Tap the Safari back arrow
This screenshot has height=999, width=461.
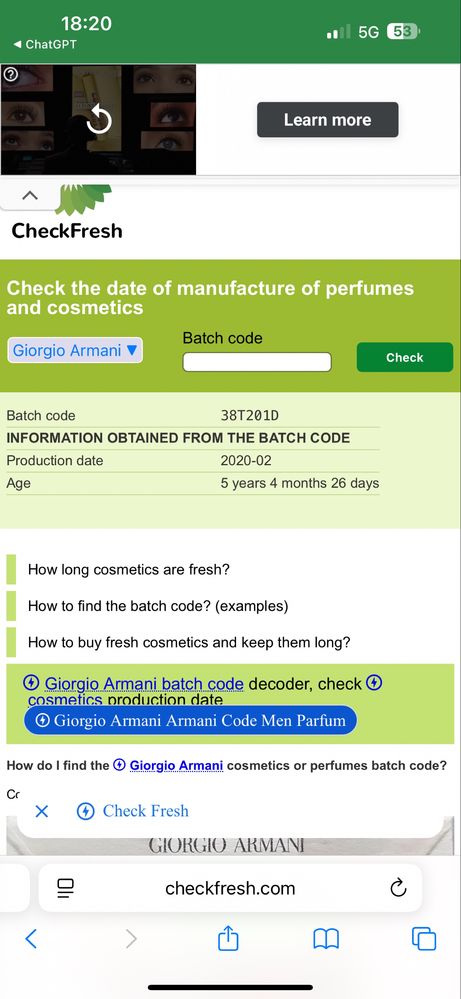coord(31,938)
